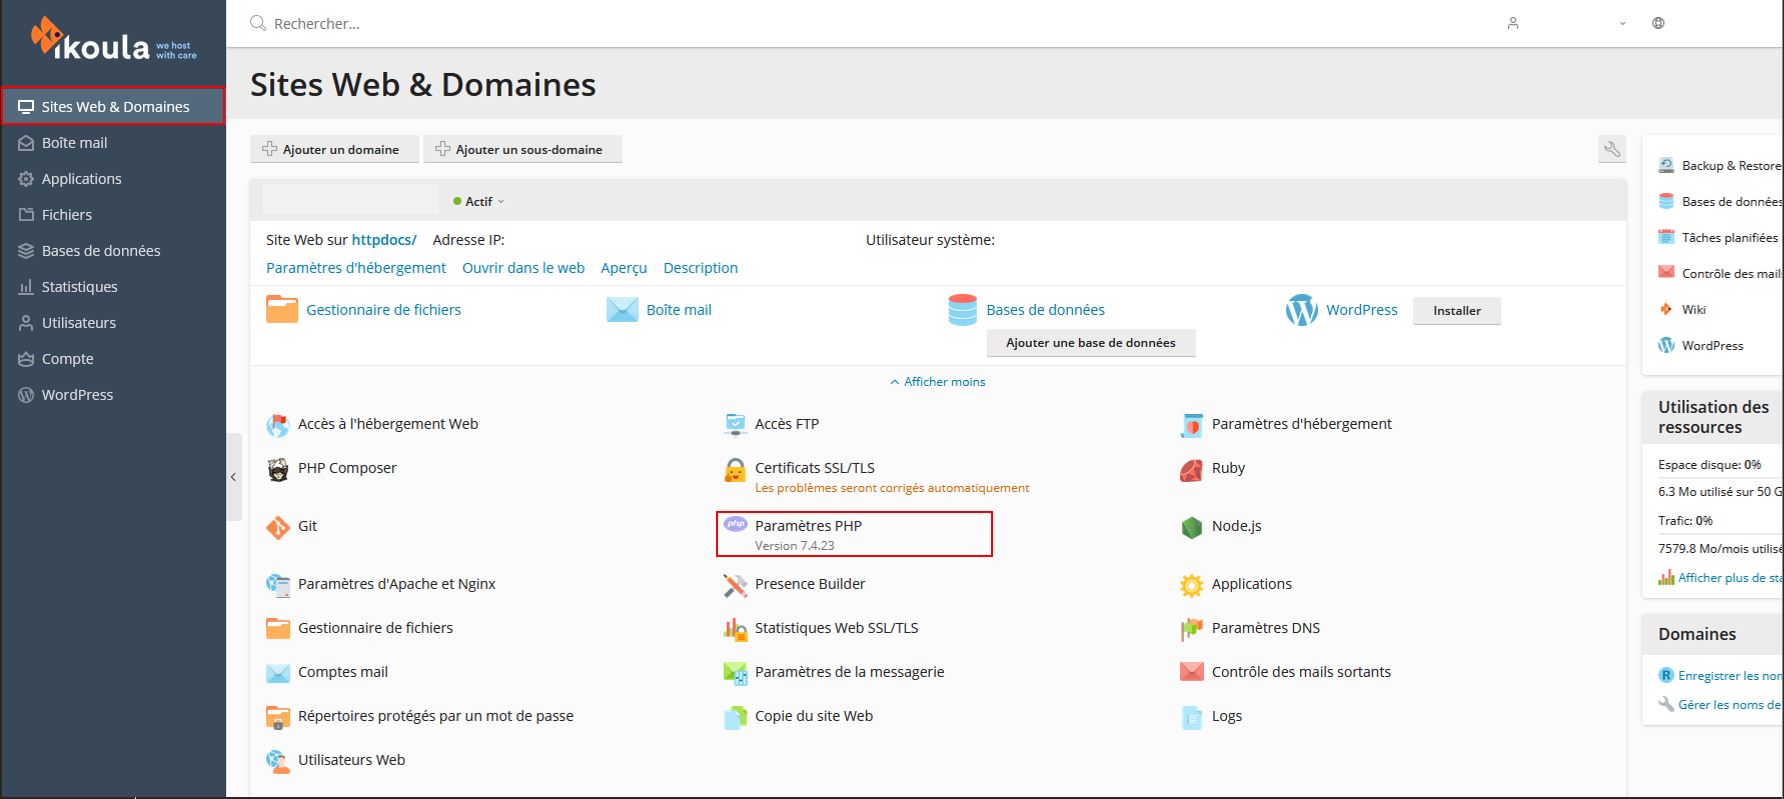
Task: Open WordPress in left menu
Action: coord(113,395)
